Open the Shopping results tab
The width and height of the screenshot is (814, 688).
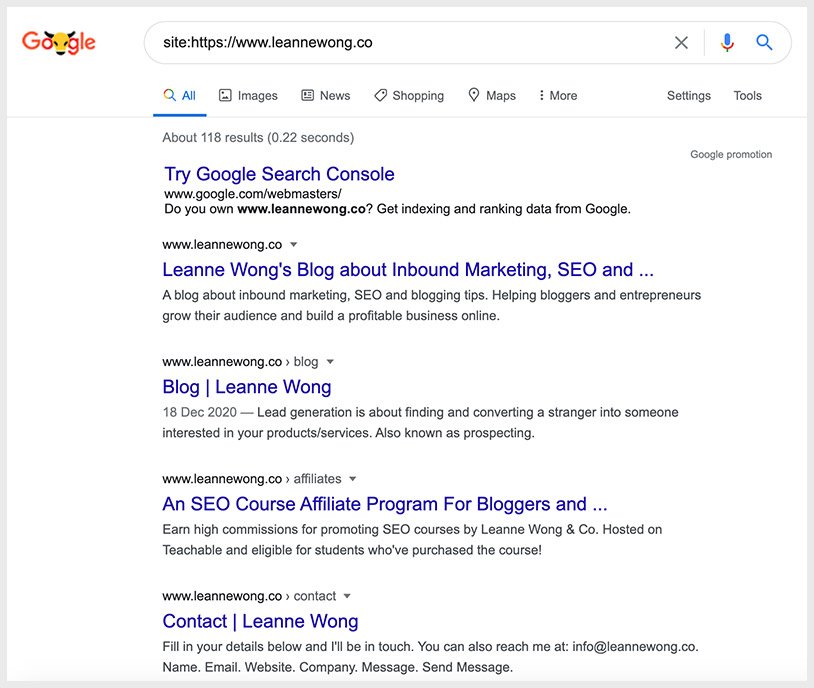click(409, 96)
